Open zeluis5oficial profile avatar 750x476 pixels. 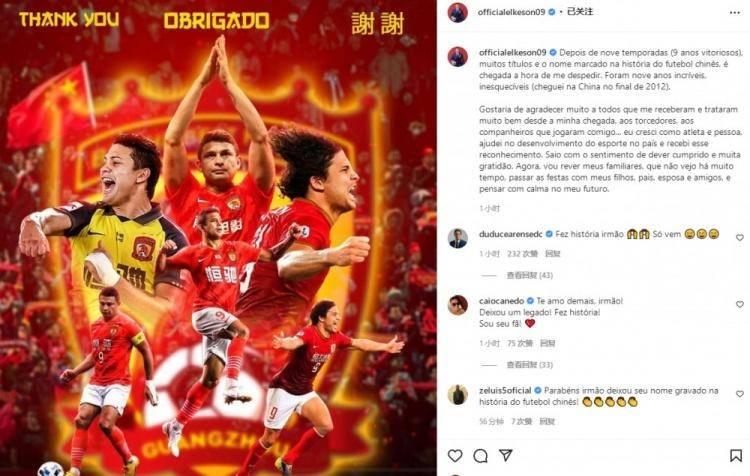pyautogui.click(x=457, y=395)
